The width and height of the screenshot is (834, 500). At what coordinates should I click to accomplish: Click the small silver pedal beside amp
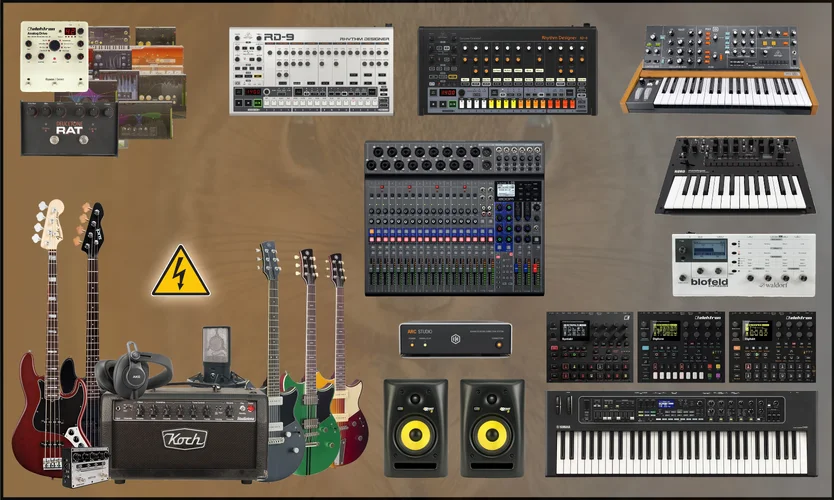86,467
